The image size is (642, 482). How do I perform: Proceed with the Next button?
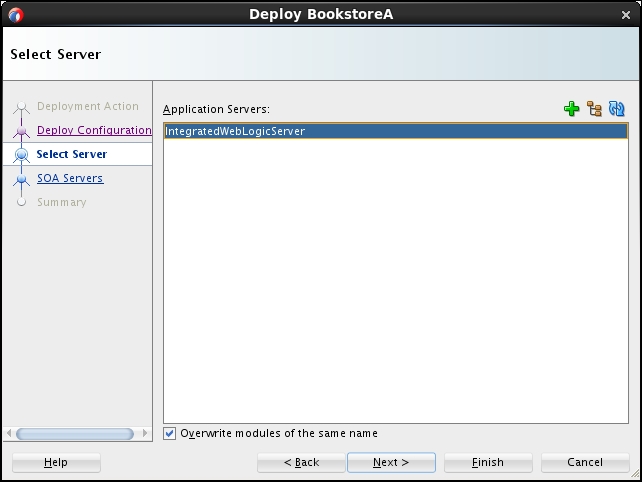[x=391, y=462]
